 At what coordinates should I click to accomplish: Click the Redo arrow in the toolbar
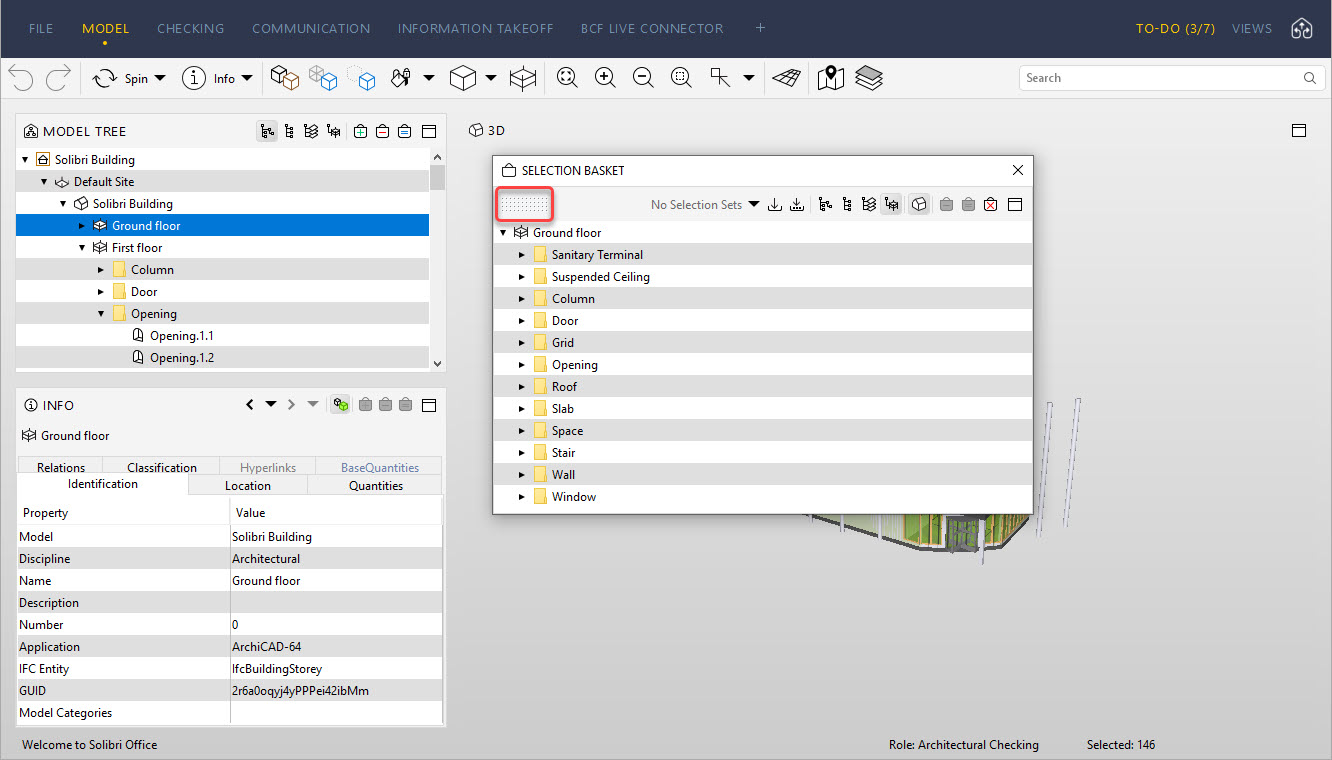(58, 78)
